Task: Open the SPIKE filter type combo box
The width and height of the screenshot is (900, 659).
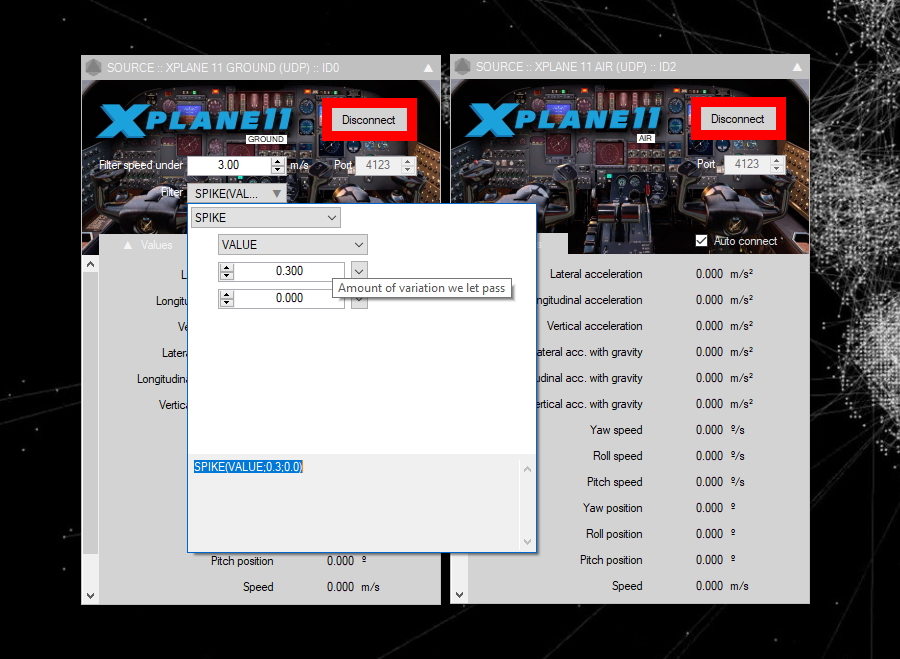Action: click(266, 218)
